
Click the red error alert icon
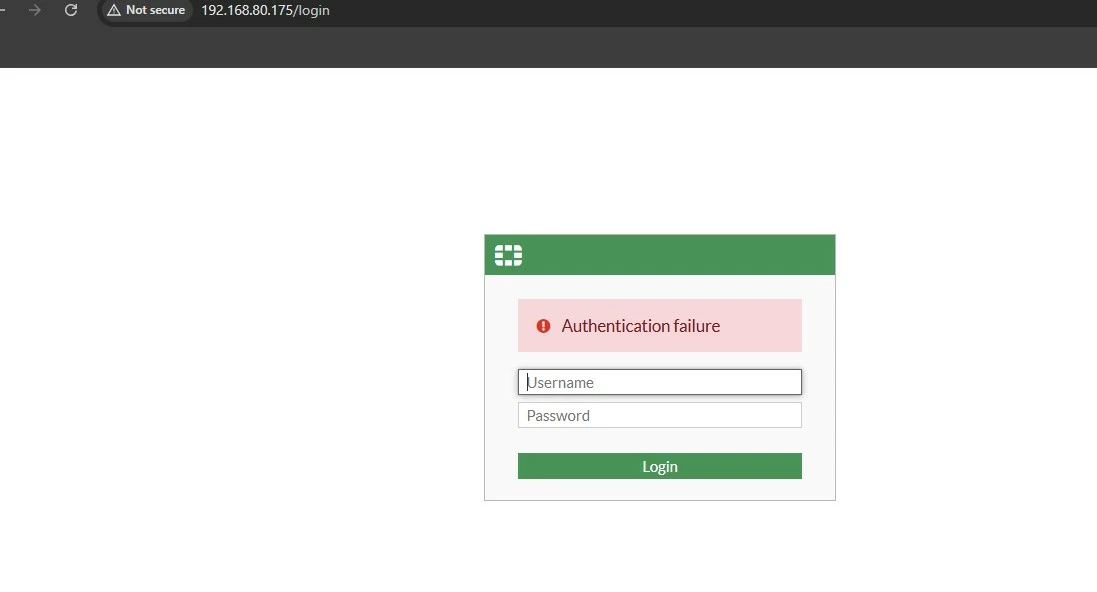543,326
